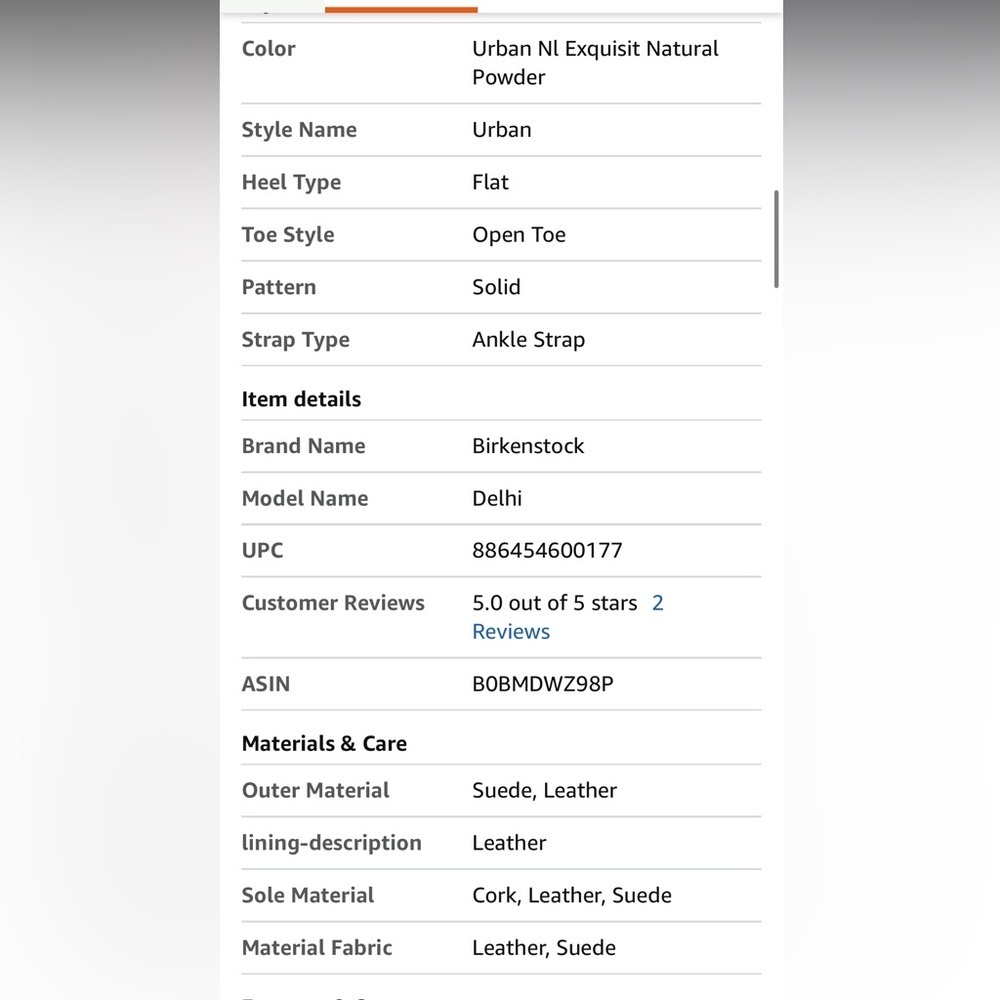Click the 5.0 out of 5 stars rating
This screenshot has width=1000, height=1000.
point(554,603)
